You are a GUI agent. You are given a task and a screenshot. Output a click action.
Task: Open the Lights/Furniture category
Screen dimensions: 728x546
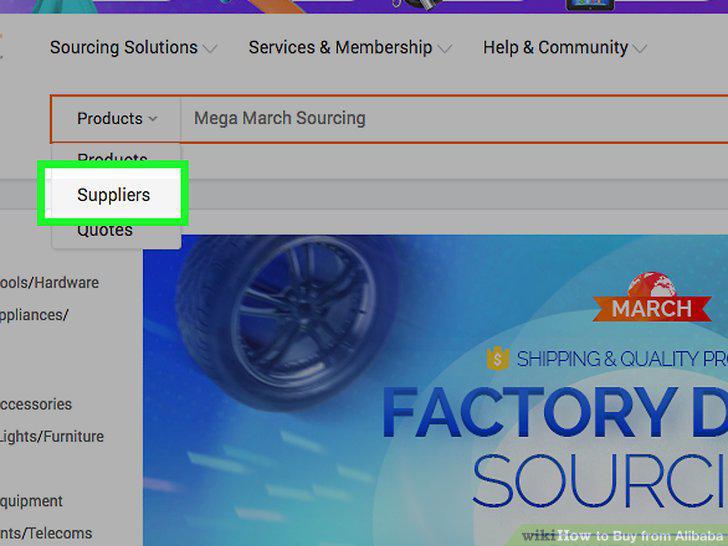[x=52, y=436]
